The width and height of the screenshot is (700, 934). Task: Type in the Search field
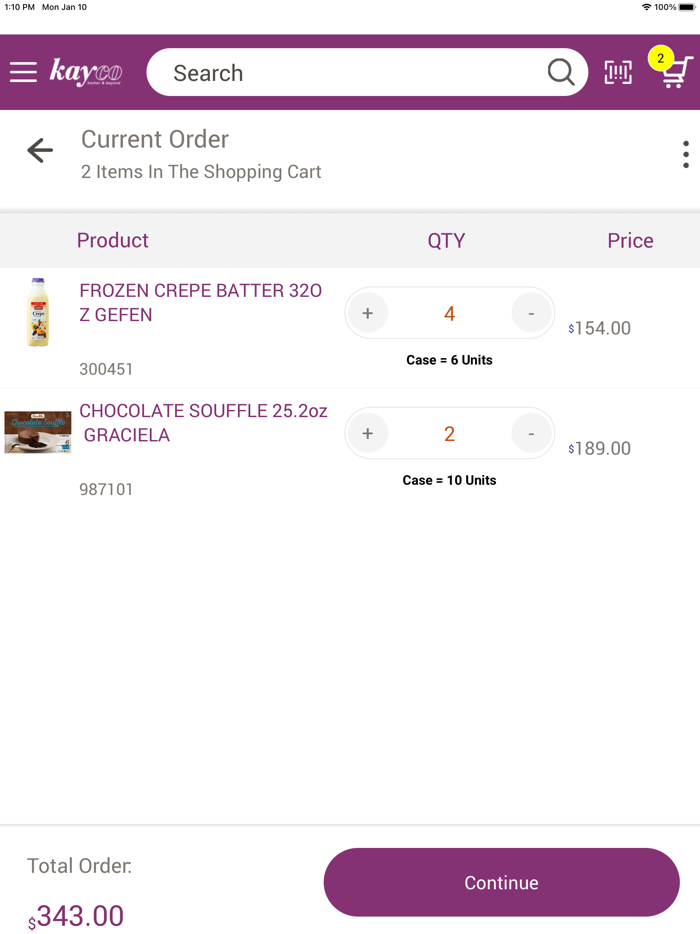coord(350,73)
